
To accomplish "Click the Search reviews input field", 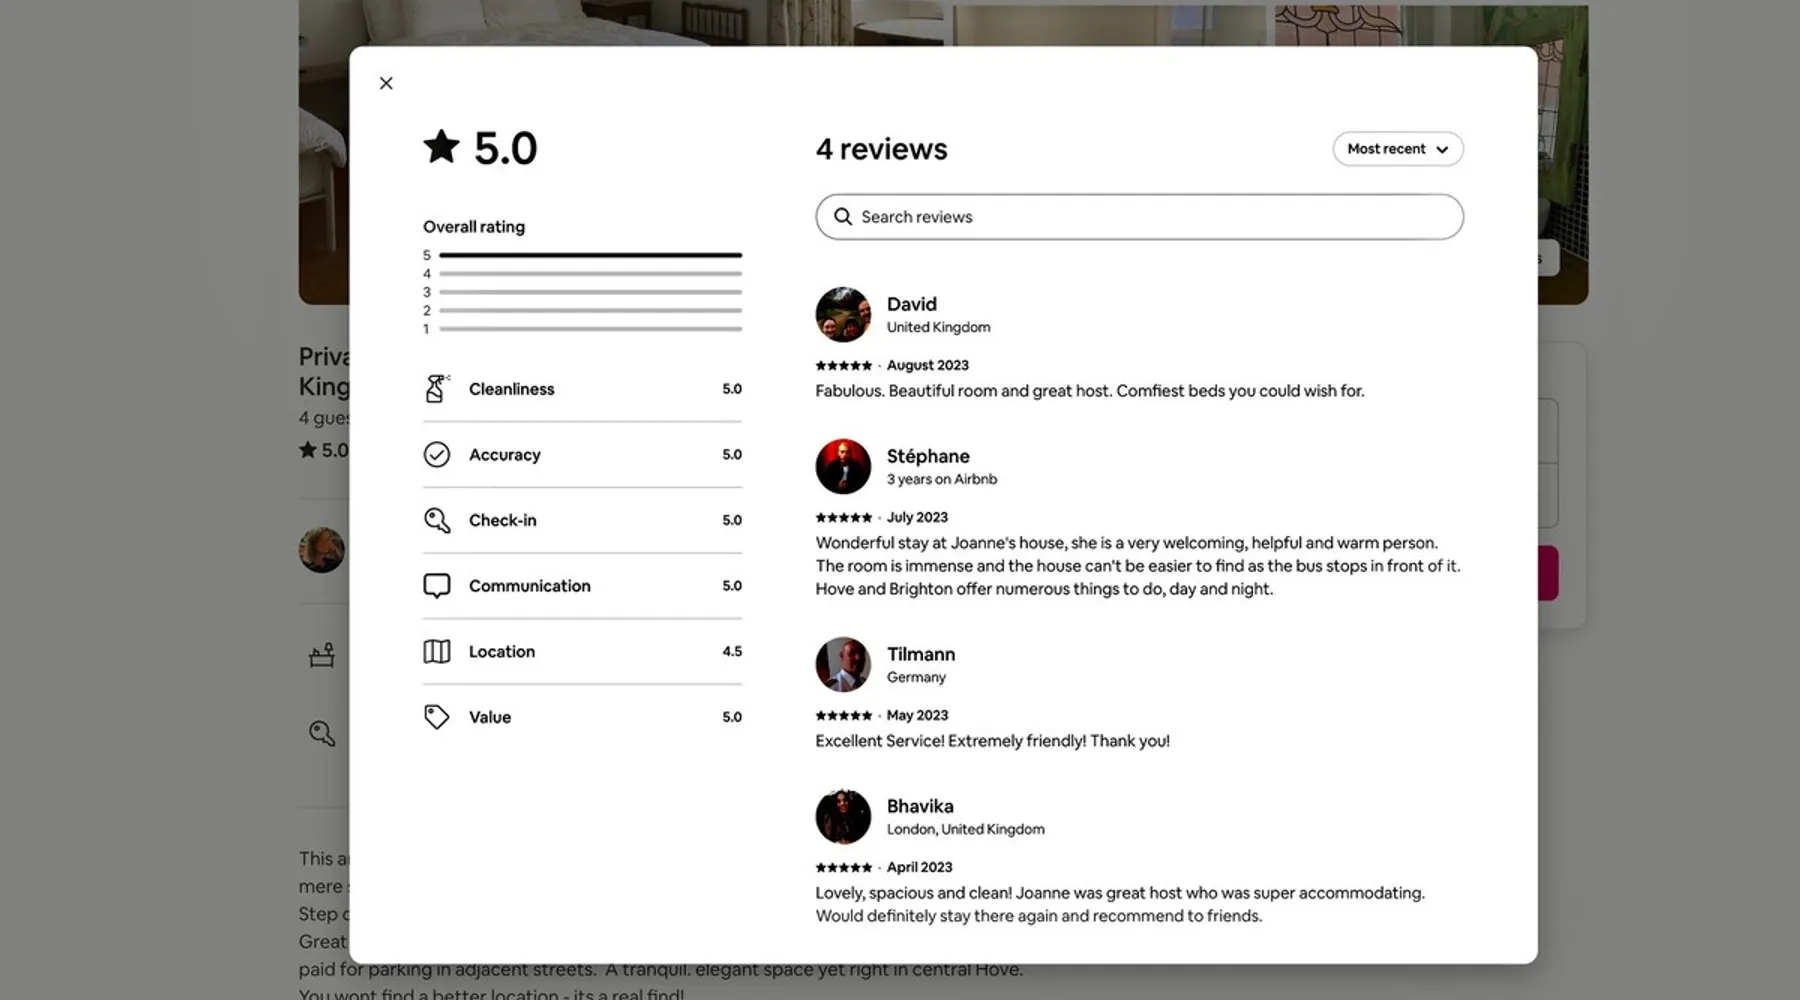I will tap(1150, 217).
